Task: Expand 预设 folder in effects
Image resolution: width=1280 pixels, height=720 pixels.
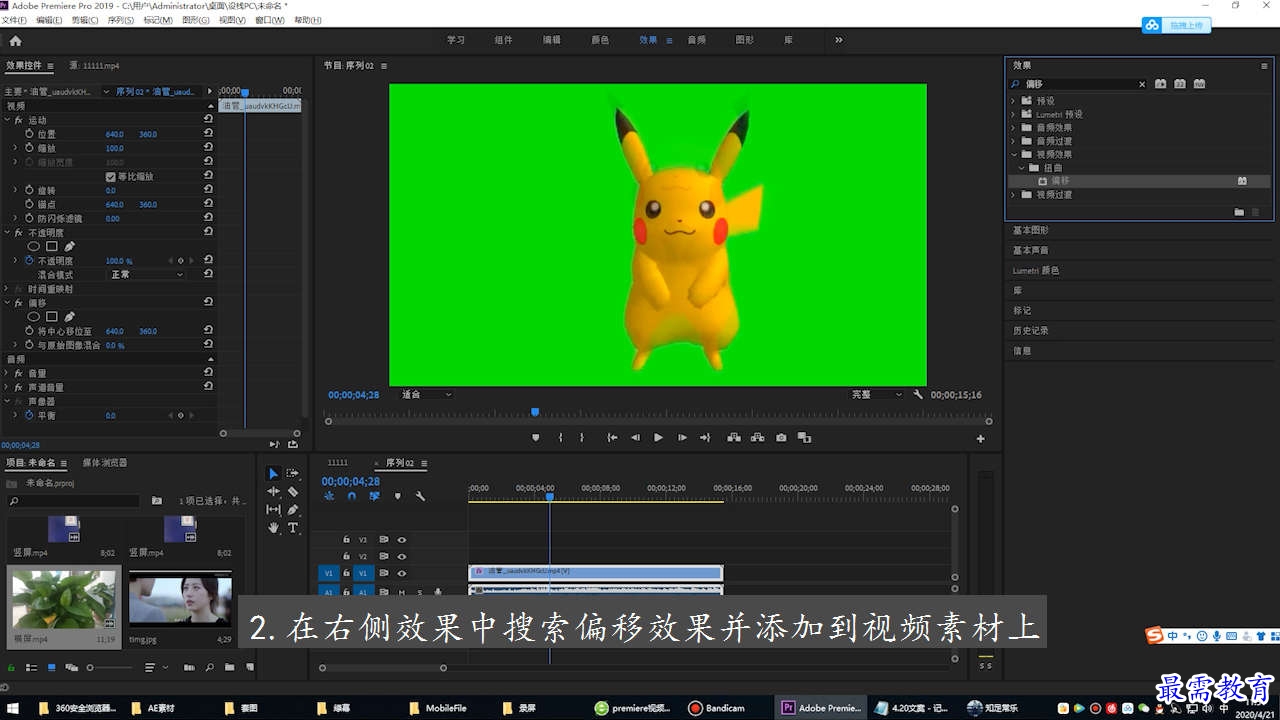Action: click(1013, 101)
